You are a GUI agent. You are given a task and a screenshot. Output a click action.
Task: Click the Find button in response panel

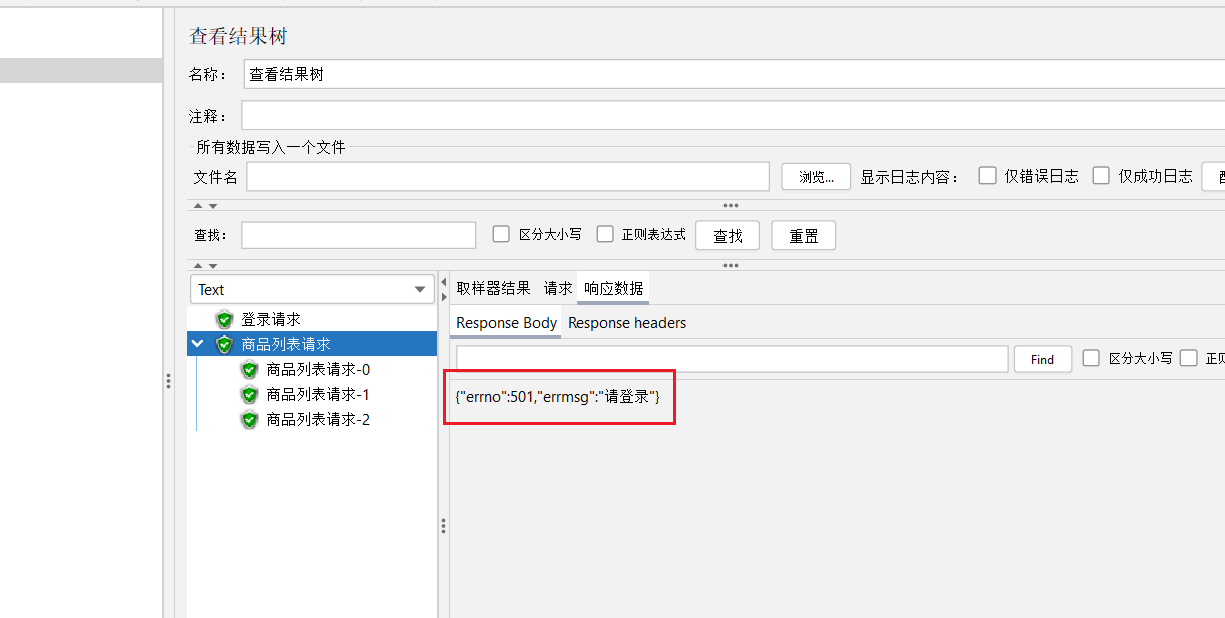(1042, 359)
